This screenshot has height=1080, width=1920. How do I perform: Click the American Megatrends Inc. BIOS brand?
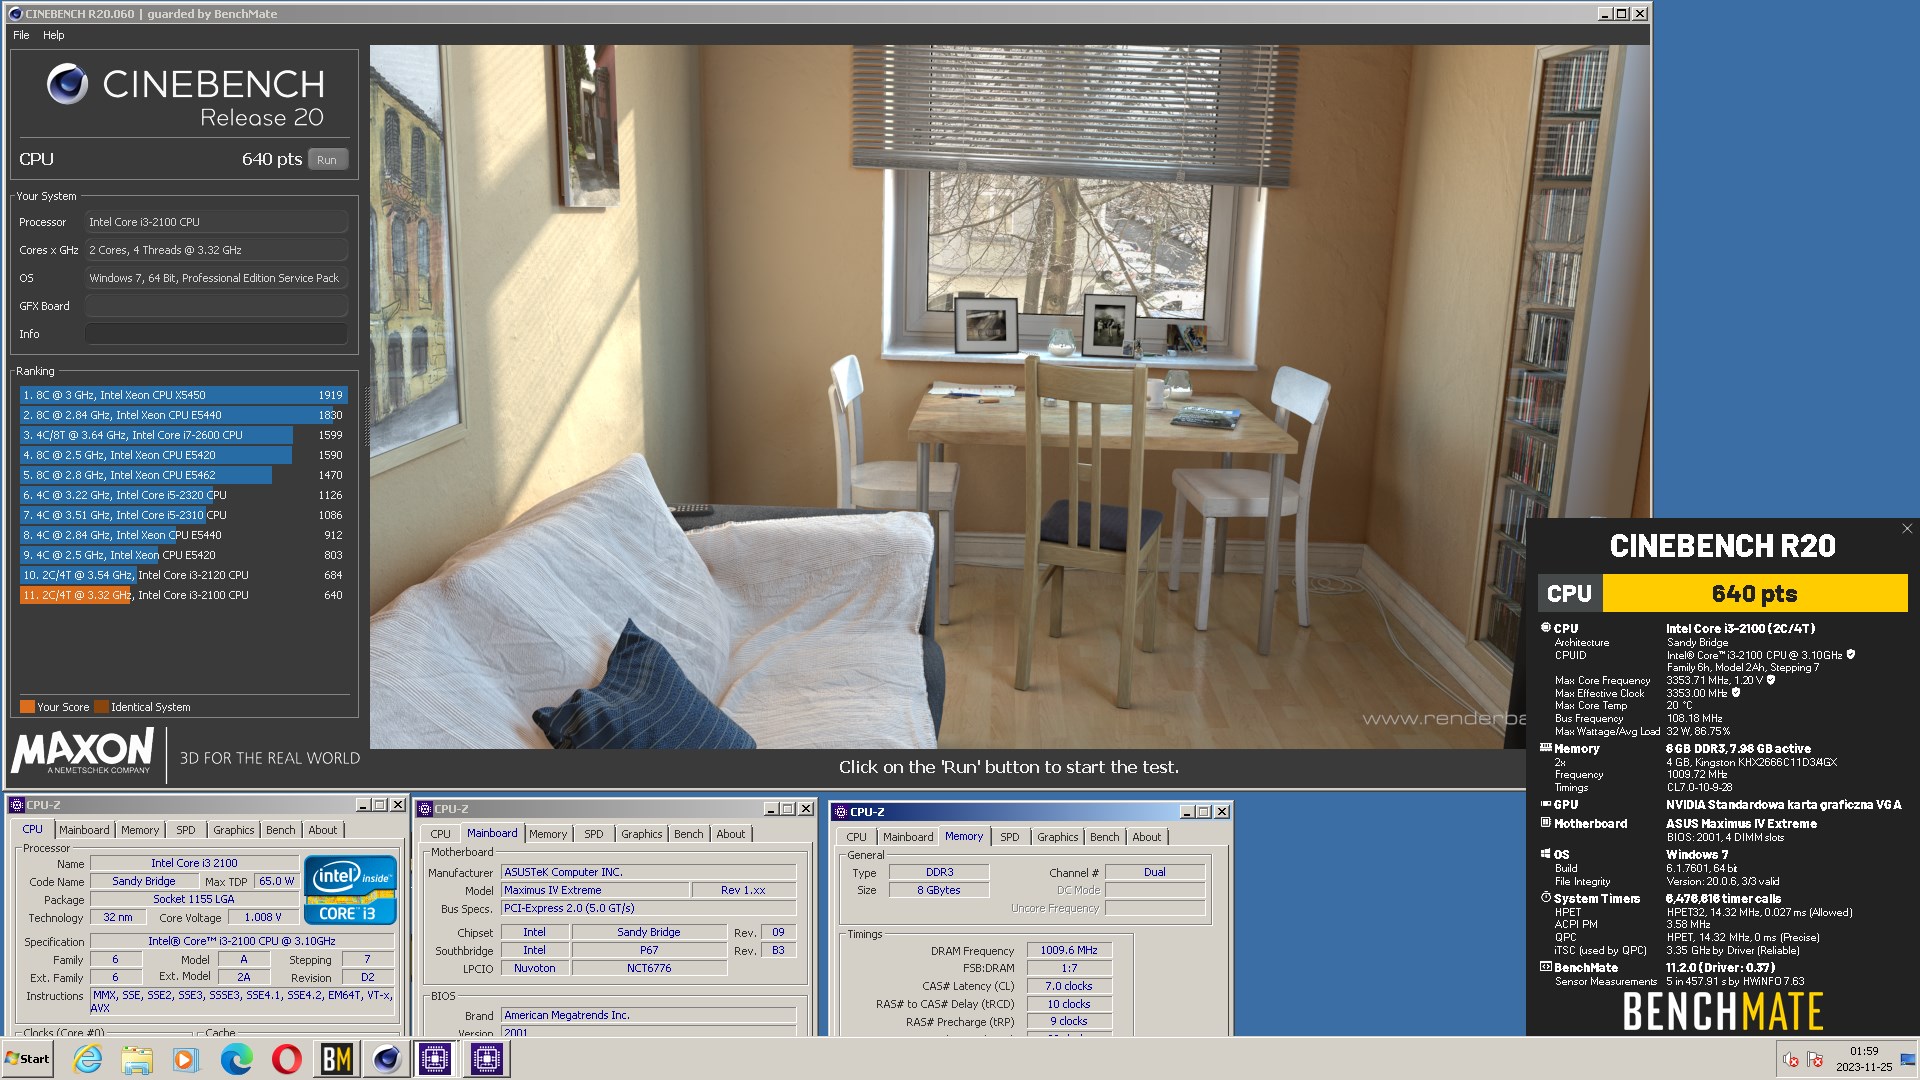tap(648, 1015)
